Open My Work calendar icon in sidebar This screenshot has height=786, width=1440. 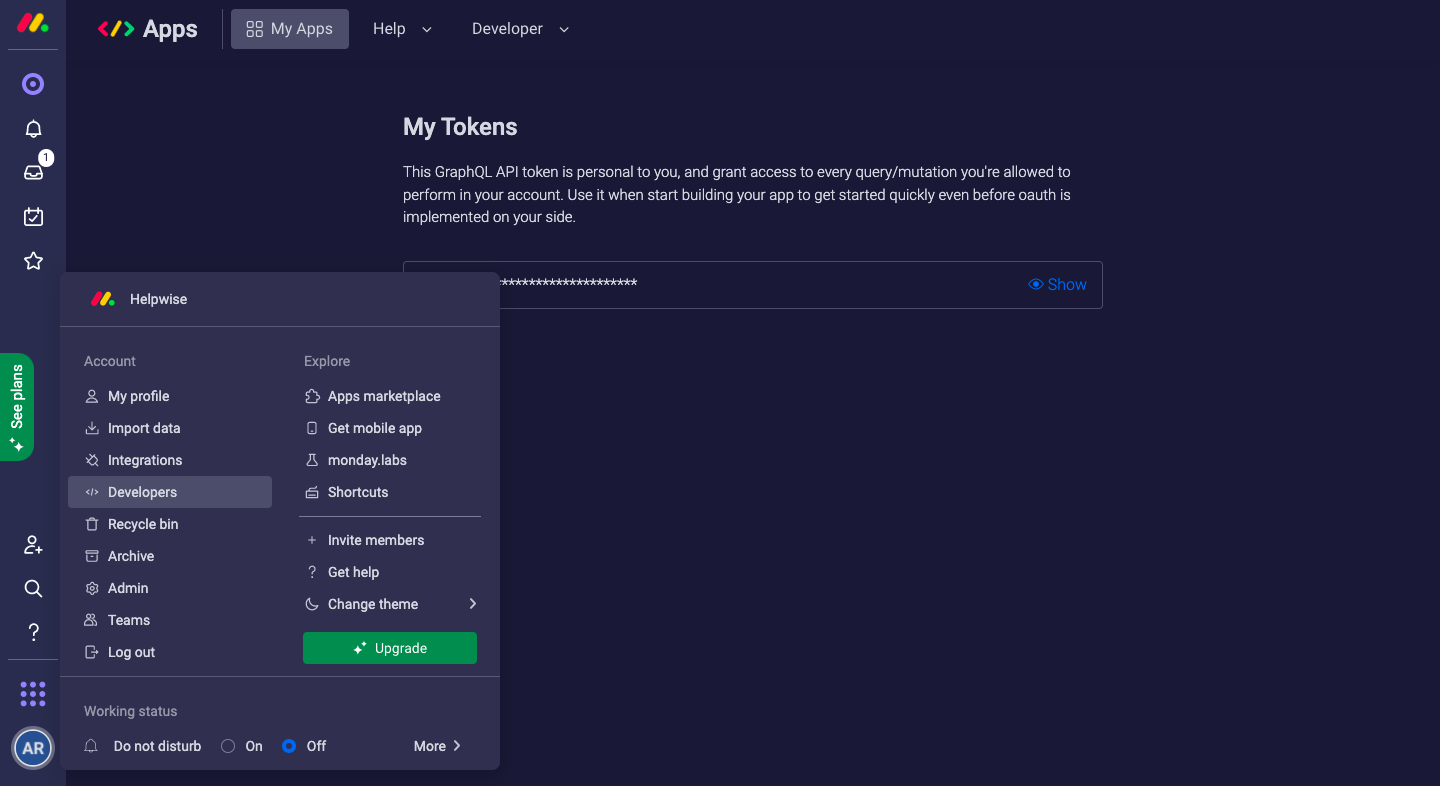[x=33, y=216]
